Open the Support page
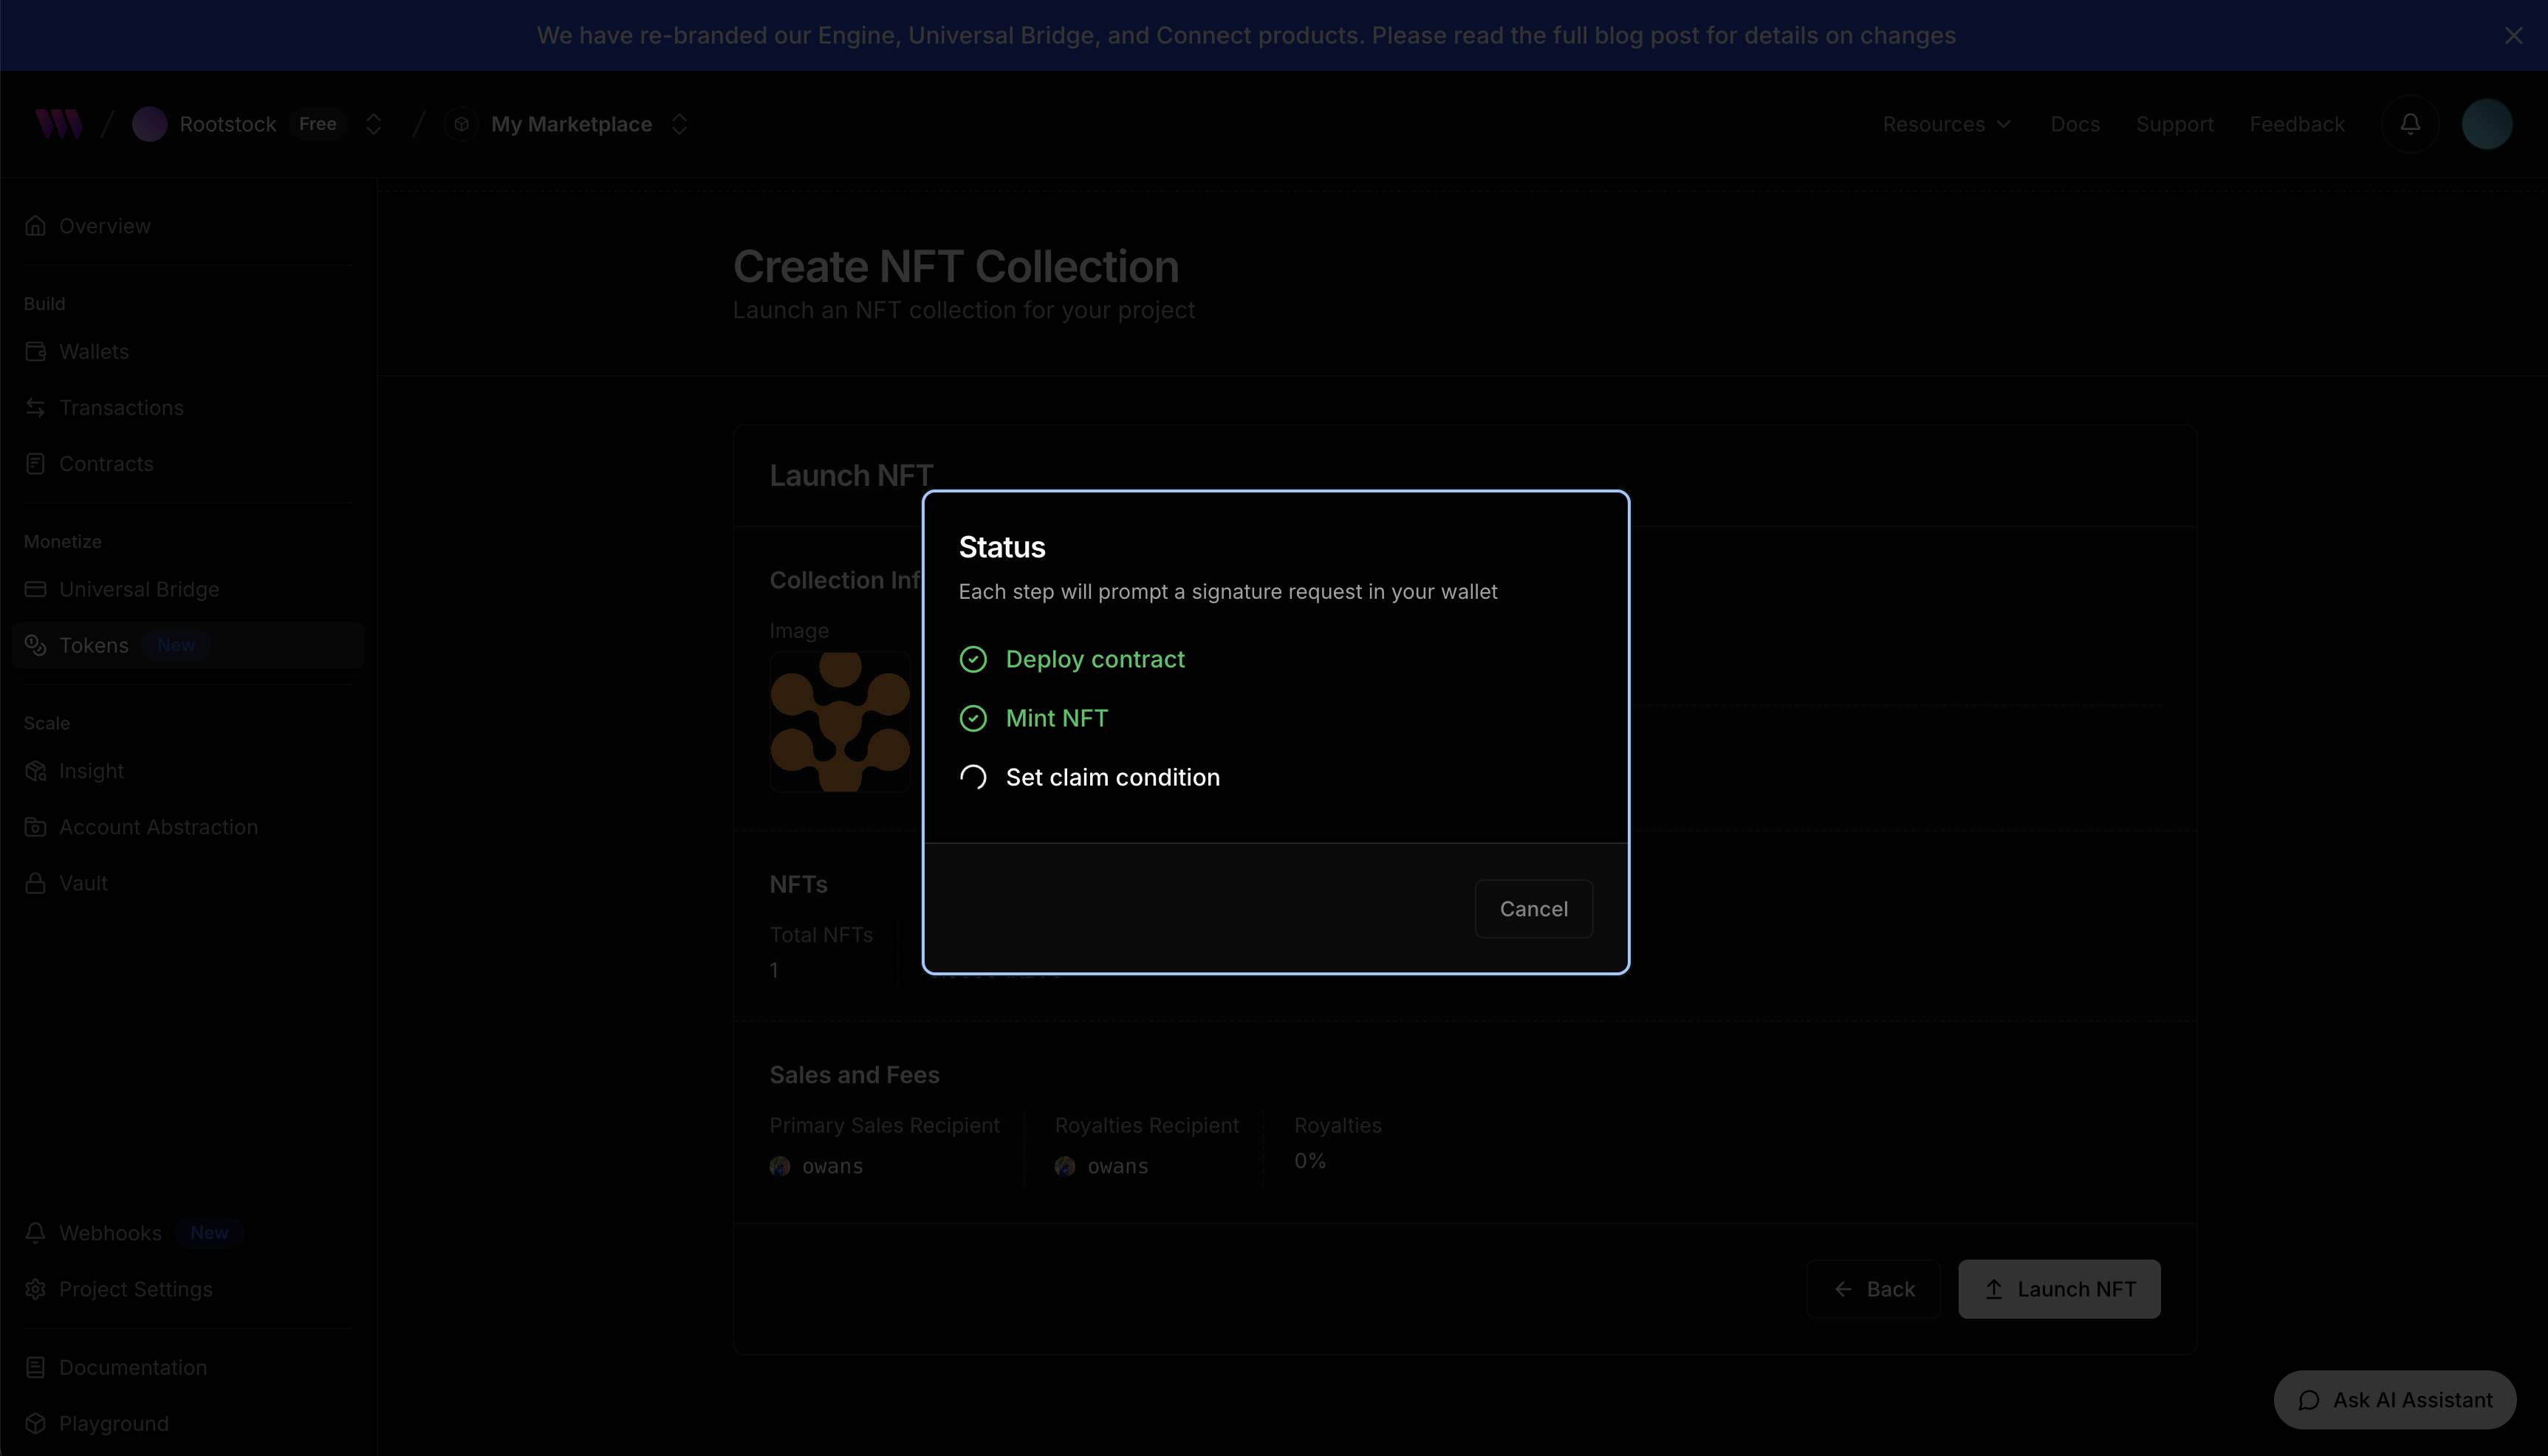2548x1456 pixels. coord(2175,123)
